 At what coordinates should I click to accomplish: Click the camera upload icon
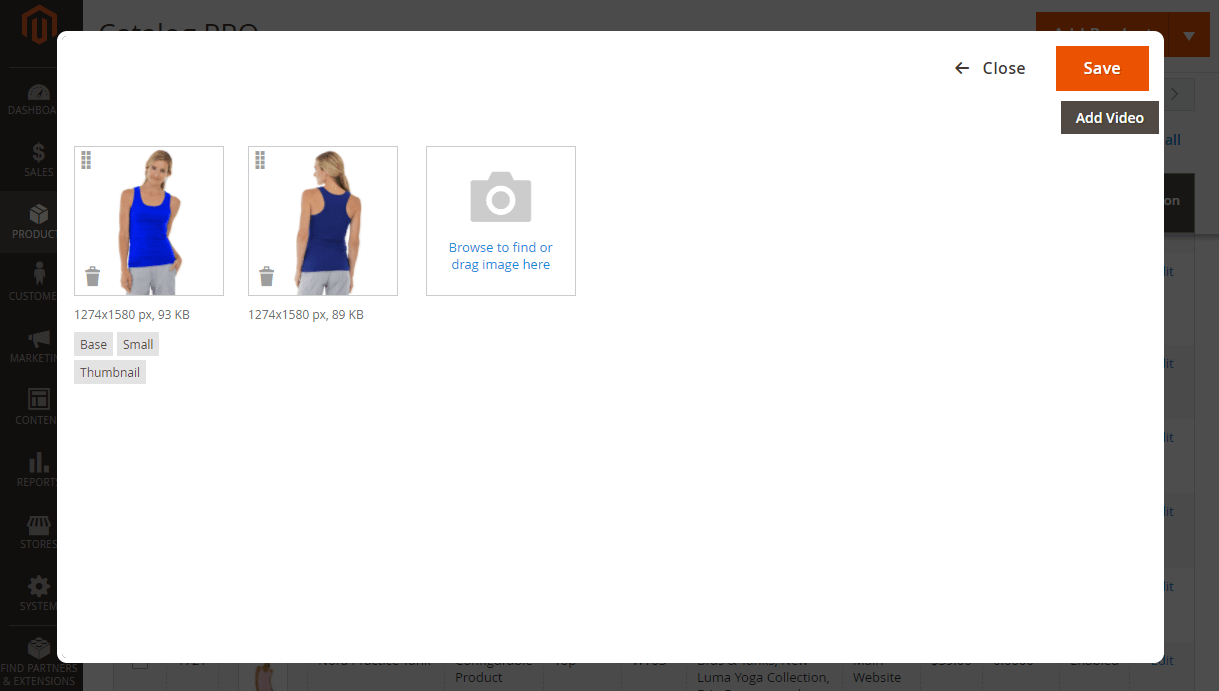click(x=500, y=197)
